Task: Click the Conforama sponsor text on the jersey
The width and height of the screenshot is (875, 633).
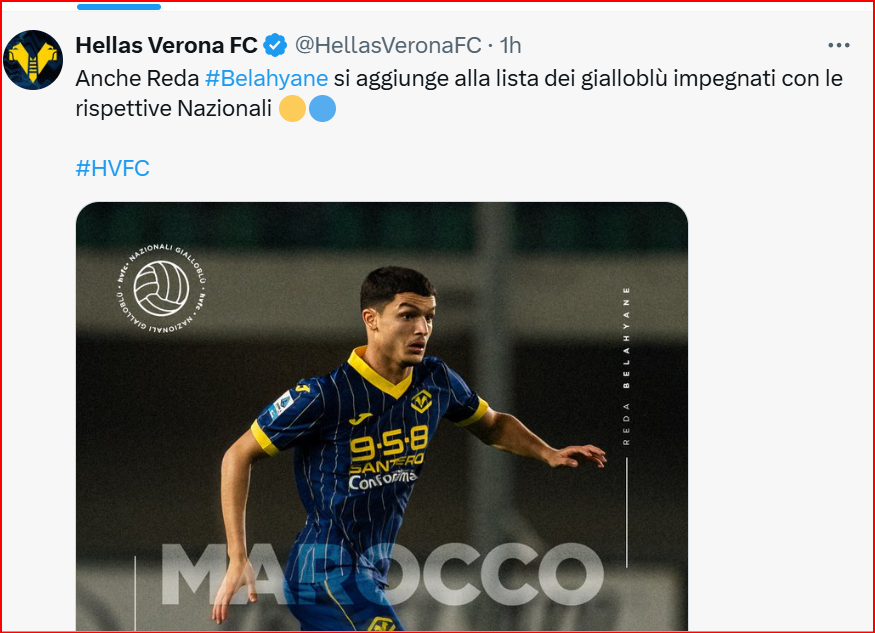Action: pos(382,479)
